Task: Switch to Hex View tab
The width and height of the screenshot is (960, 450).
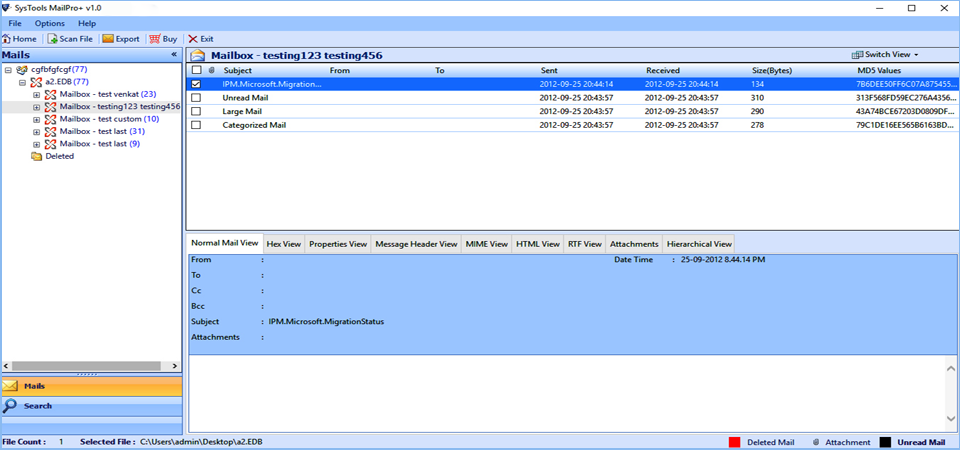Action: click(284, 244)
